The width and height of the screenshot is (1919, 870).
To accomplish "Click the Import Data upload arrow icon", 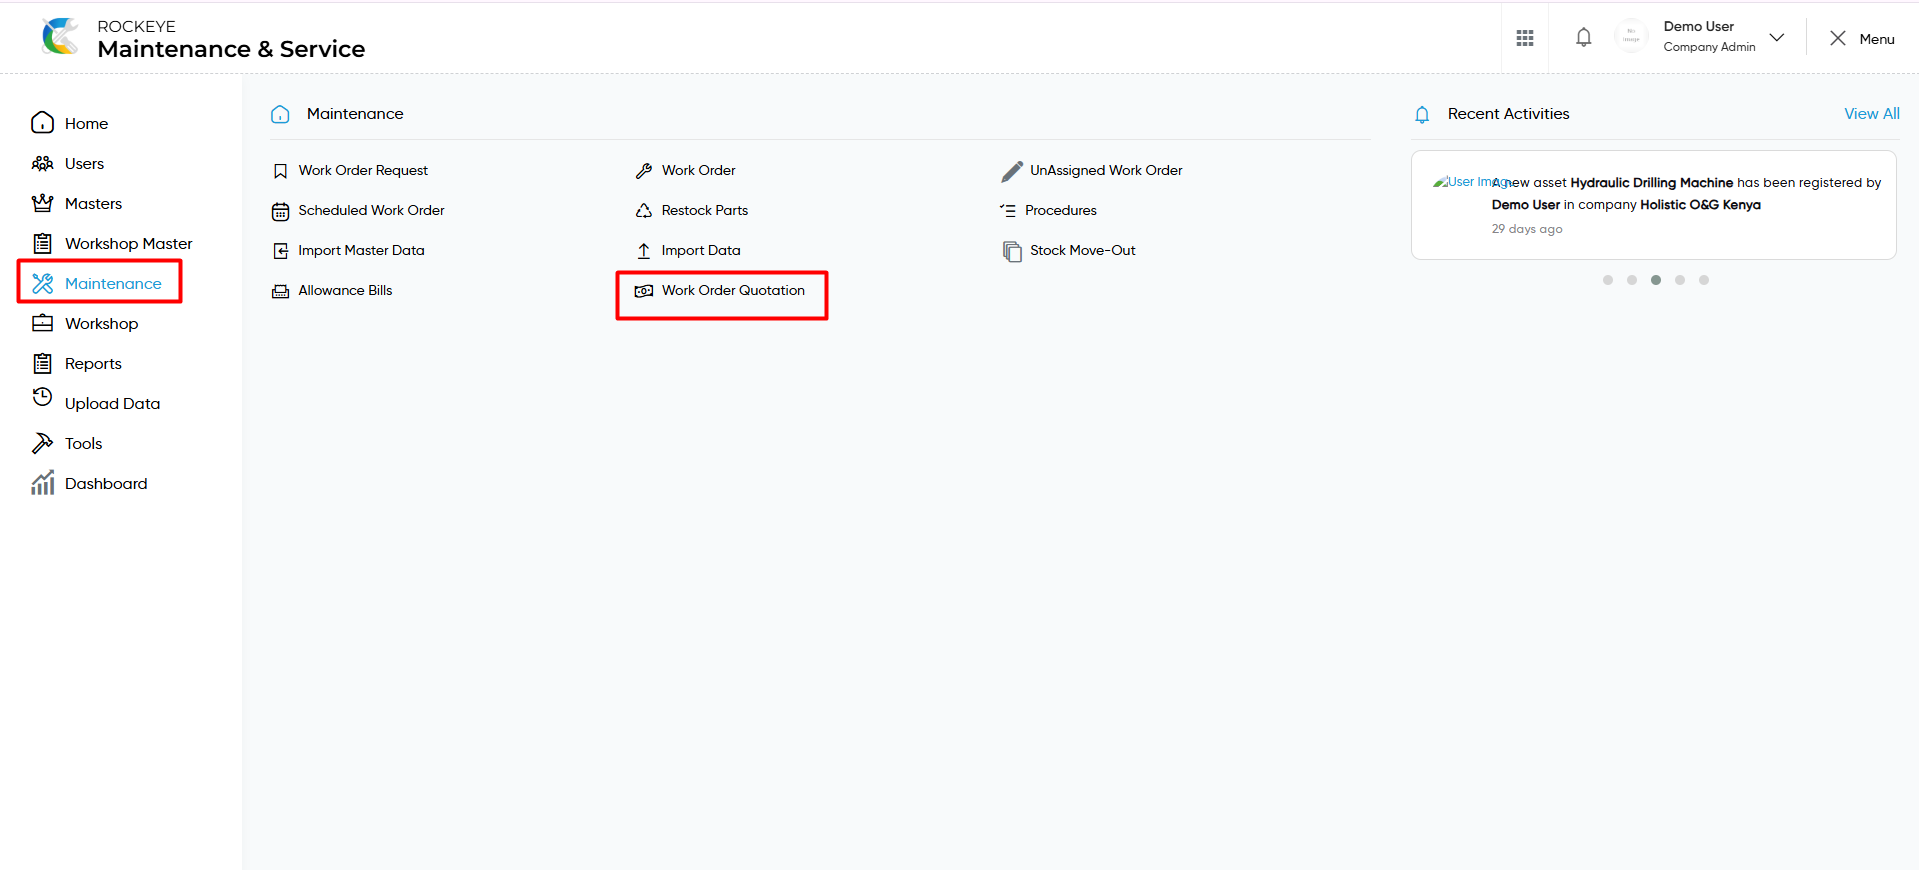I will coord(644,251).
